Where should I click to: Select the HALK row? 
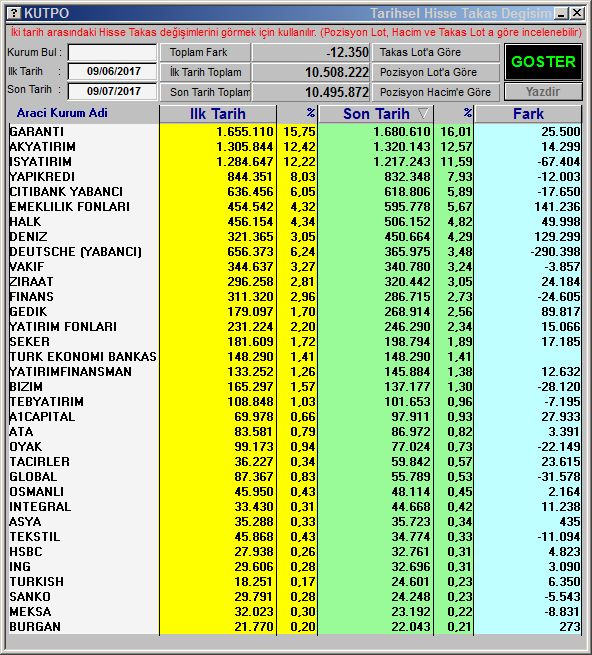pos(295,222)
